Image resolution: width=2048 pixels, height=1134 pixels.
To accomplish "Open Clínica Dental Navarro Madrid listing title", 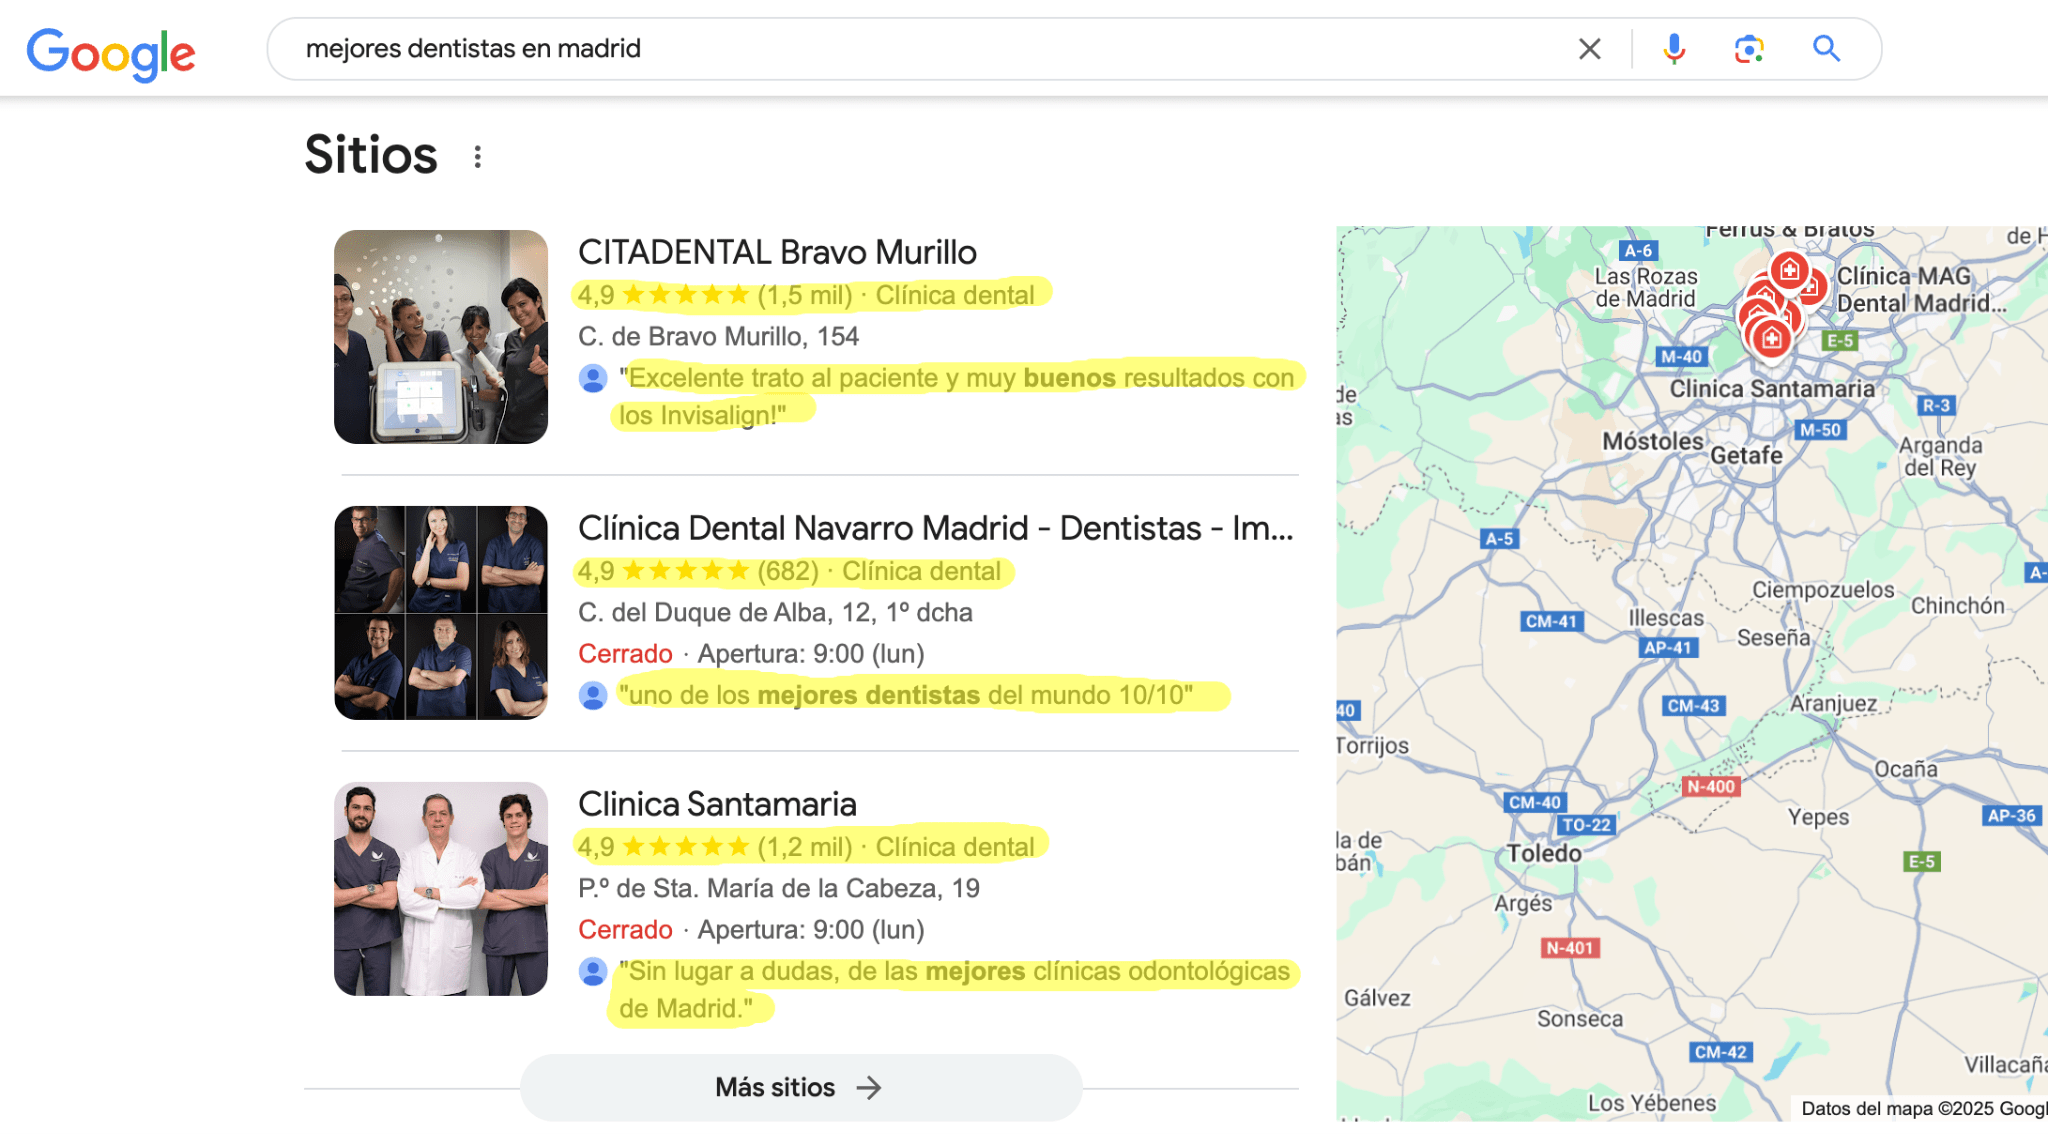I will [x=936, y=528].
